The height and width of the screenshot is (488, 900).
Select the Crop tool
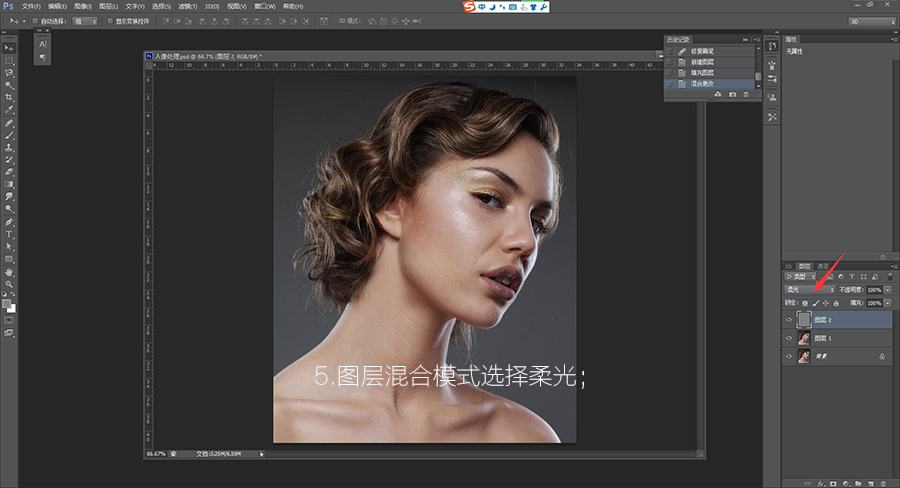coord(10,98)
